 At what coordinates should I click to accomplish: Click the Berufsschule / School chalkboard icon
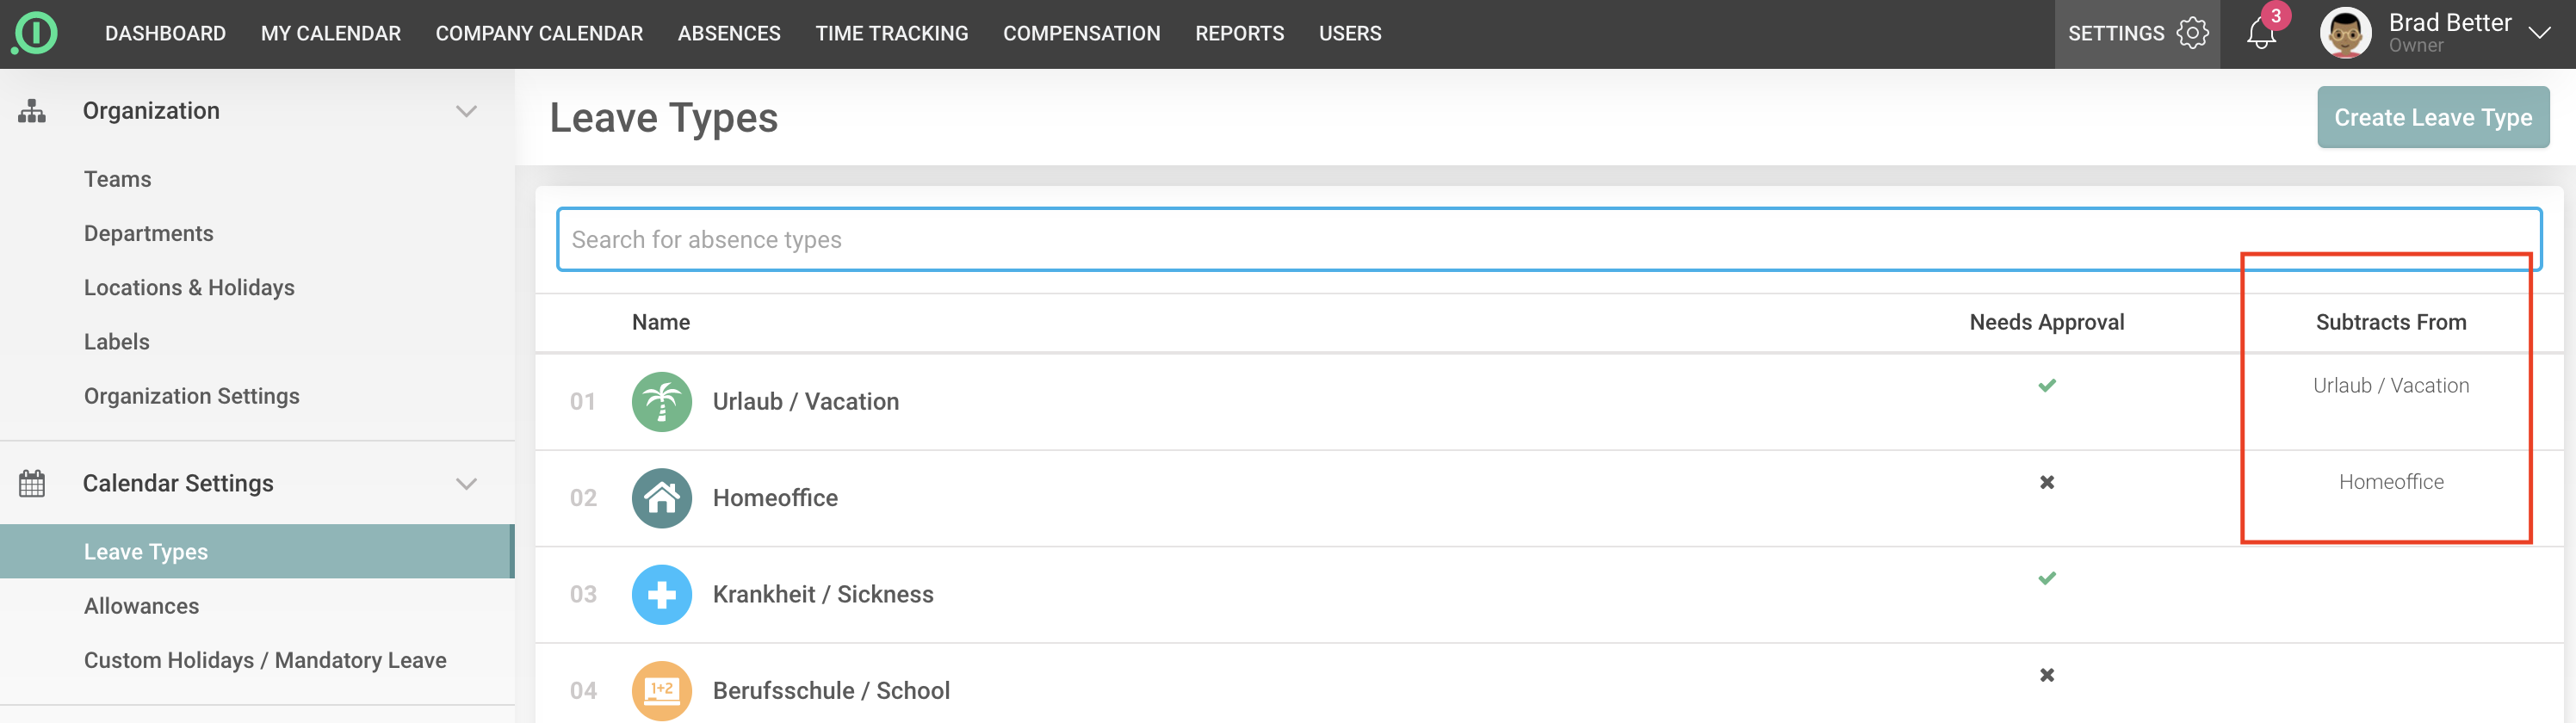661,690
